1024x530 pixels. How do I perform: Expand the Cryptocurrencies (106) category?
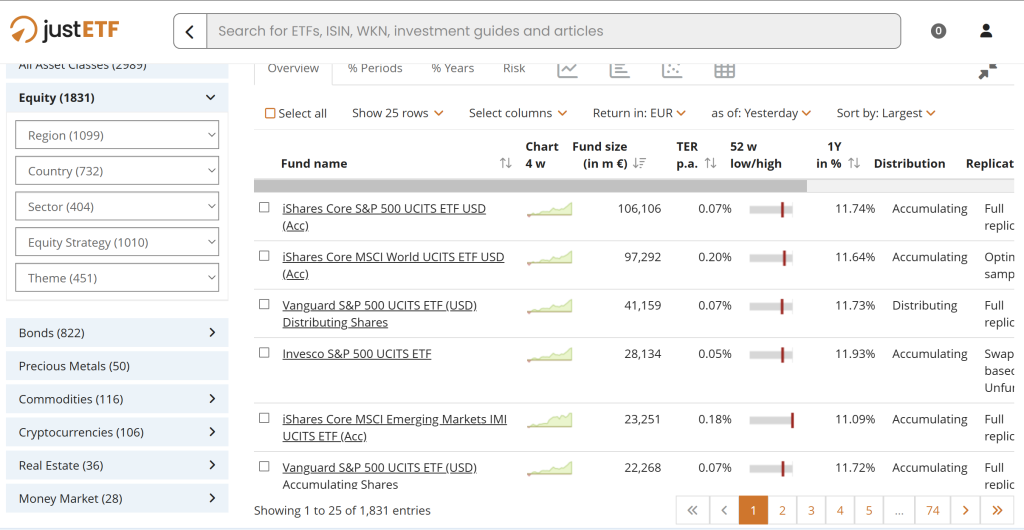coord(118,432)
